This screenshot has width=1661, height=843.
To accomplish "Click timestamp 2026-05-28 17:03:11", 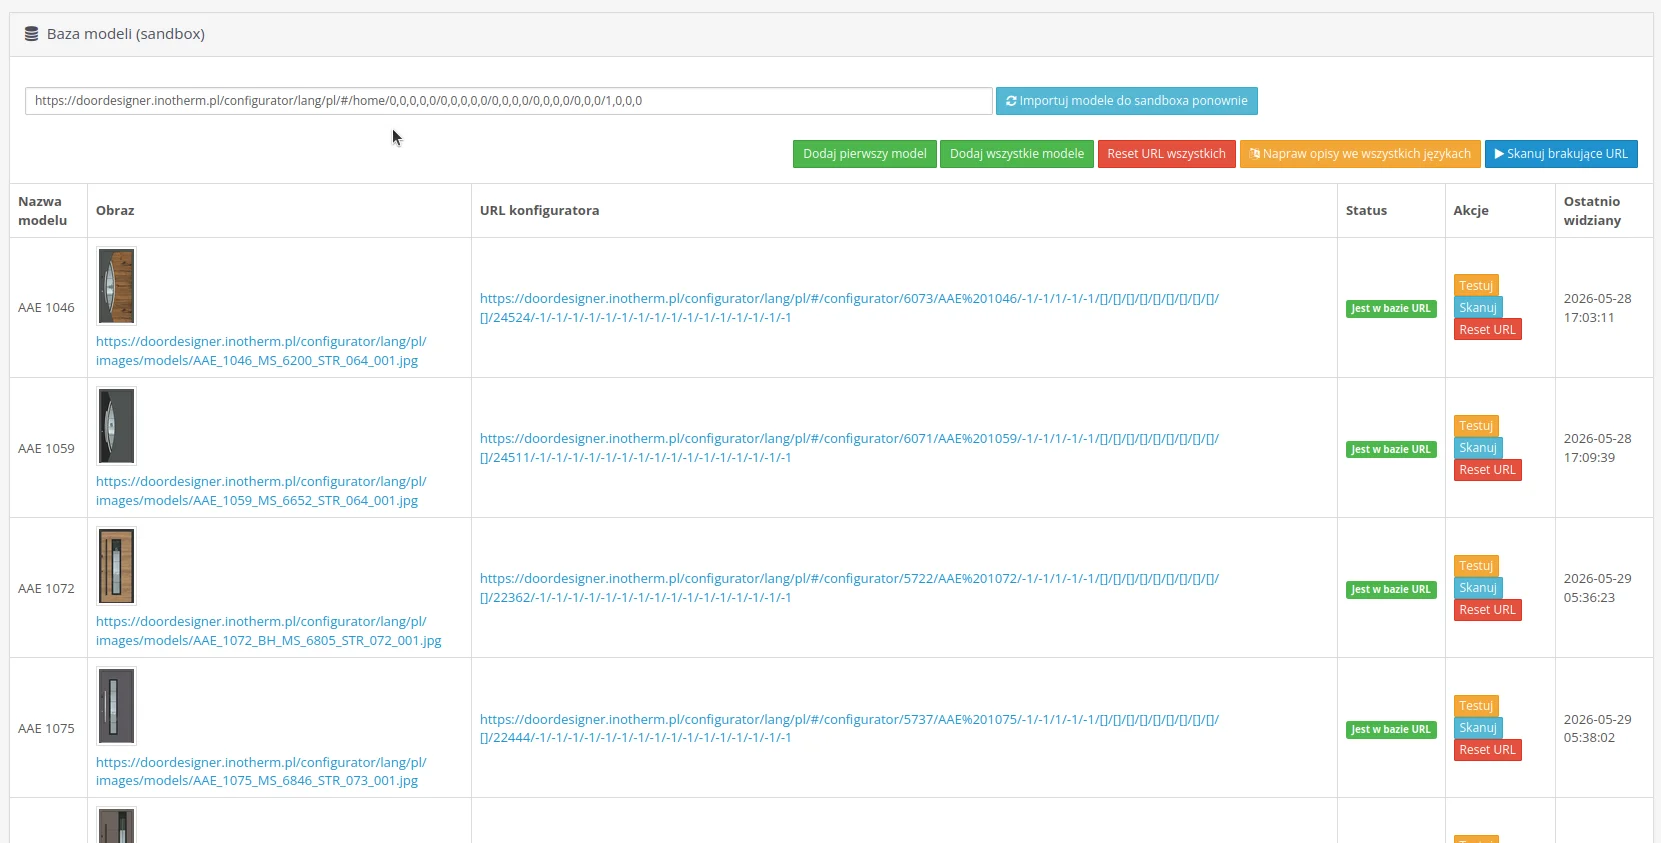I will [1597, 308].
